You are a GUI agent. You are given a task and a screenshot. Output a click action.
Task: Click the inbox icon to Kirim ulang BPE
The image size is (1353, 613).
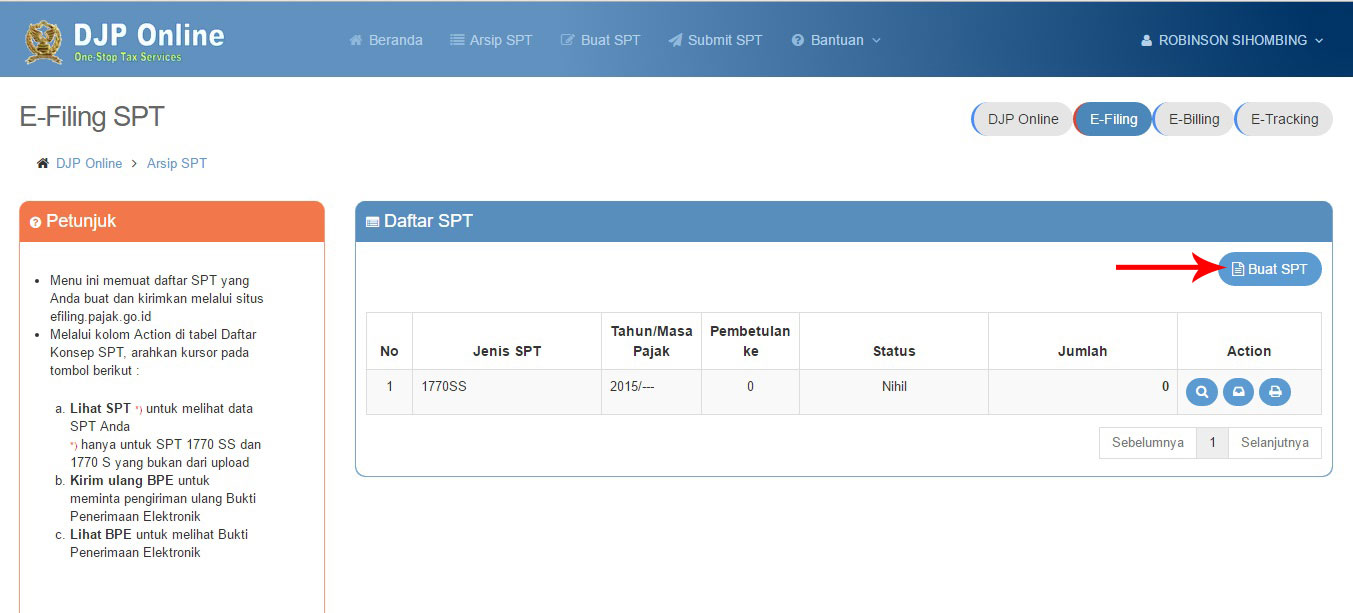tap(1238, 392)
